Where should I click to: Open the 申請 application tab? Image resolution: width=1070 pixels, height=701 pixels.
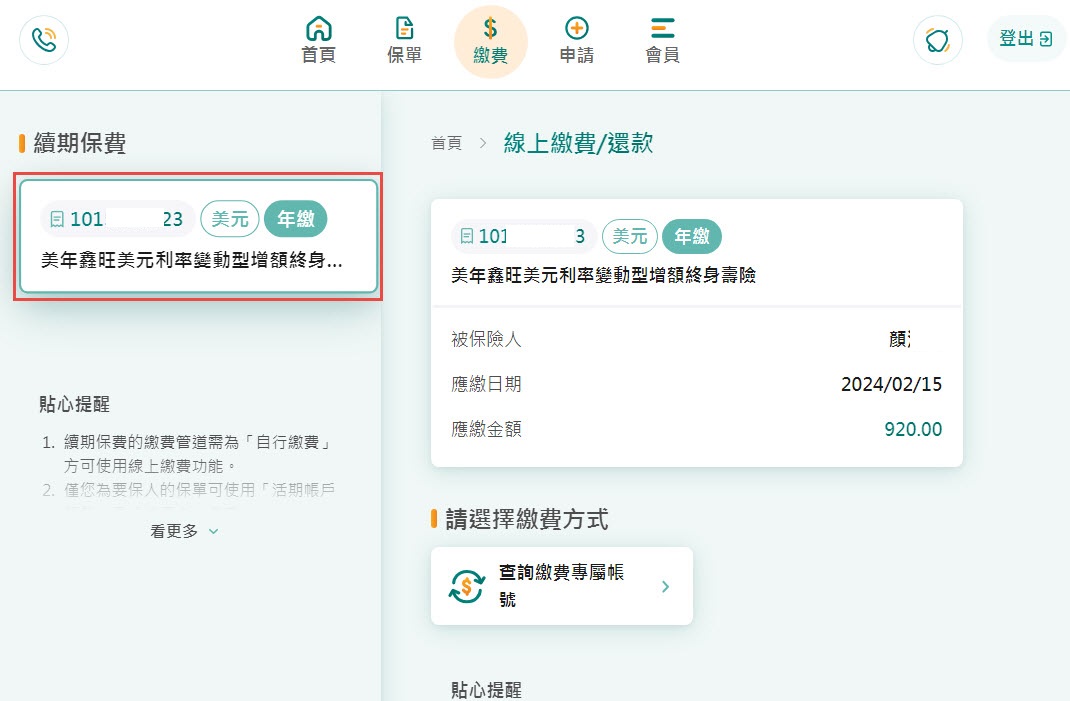coord(577,40)
